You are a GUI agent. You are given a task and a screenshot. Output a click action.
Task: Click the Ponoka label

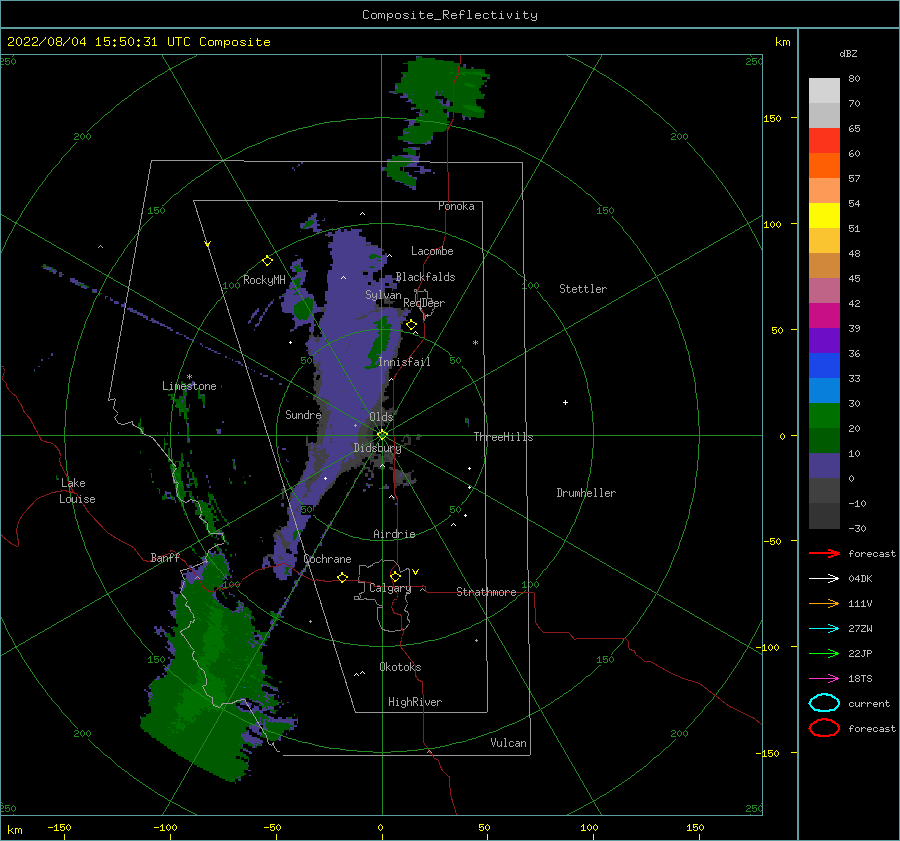click(x=456, y=206)
